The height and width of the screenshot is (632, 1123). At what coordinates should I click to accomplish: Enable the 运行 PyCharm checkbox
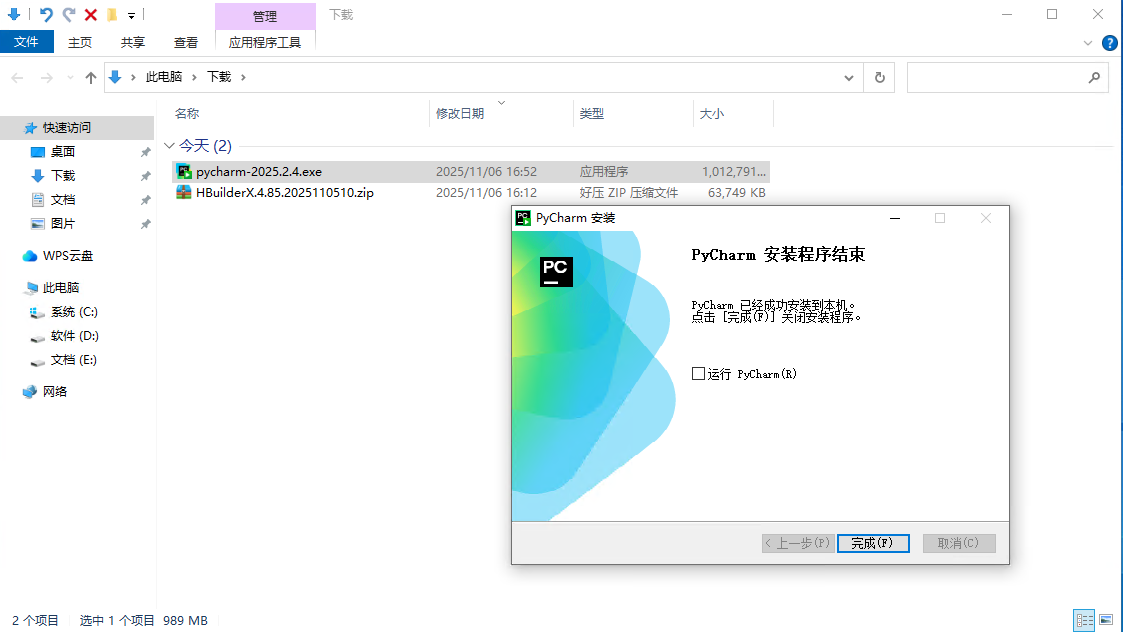tap(698, 374)
